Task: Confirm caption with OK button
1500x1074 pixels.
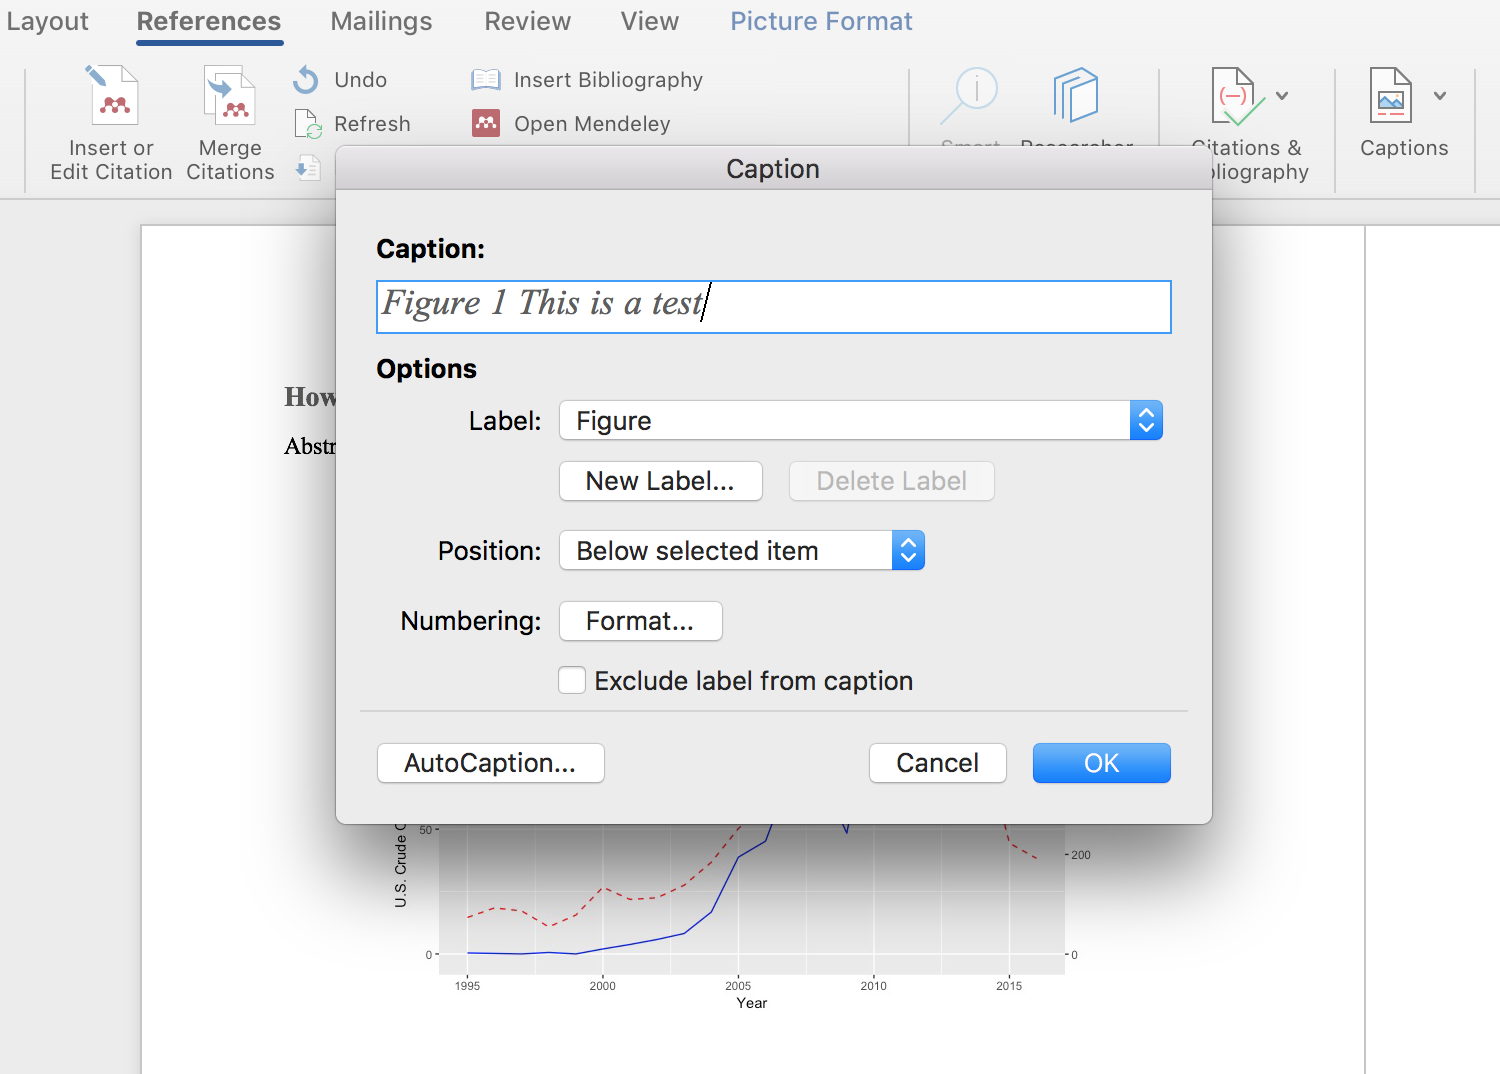Action: 1102,763
